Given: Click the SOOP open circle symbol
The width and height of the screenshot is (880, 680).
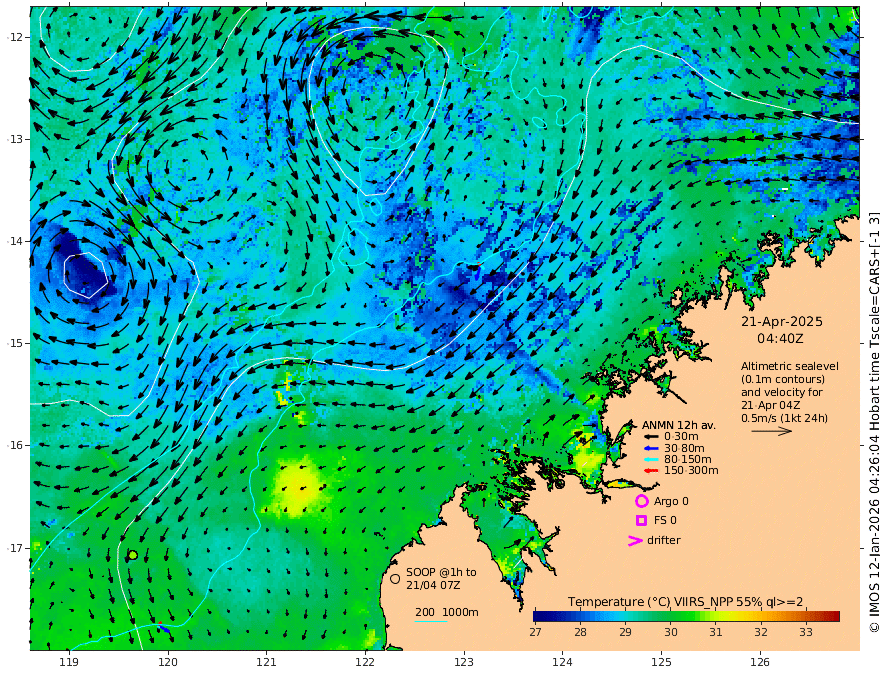Looking at the screenshot, I should (x=395, y=578).
